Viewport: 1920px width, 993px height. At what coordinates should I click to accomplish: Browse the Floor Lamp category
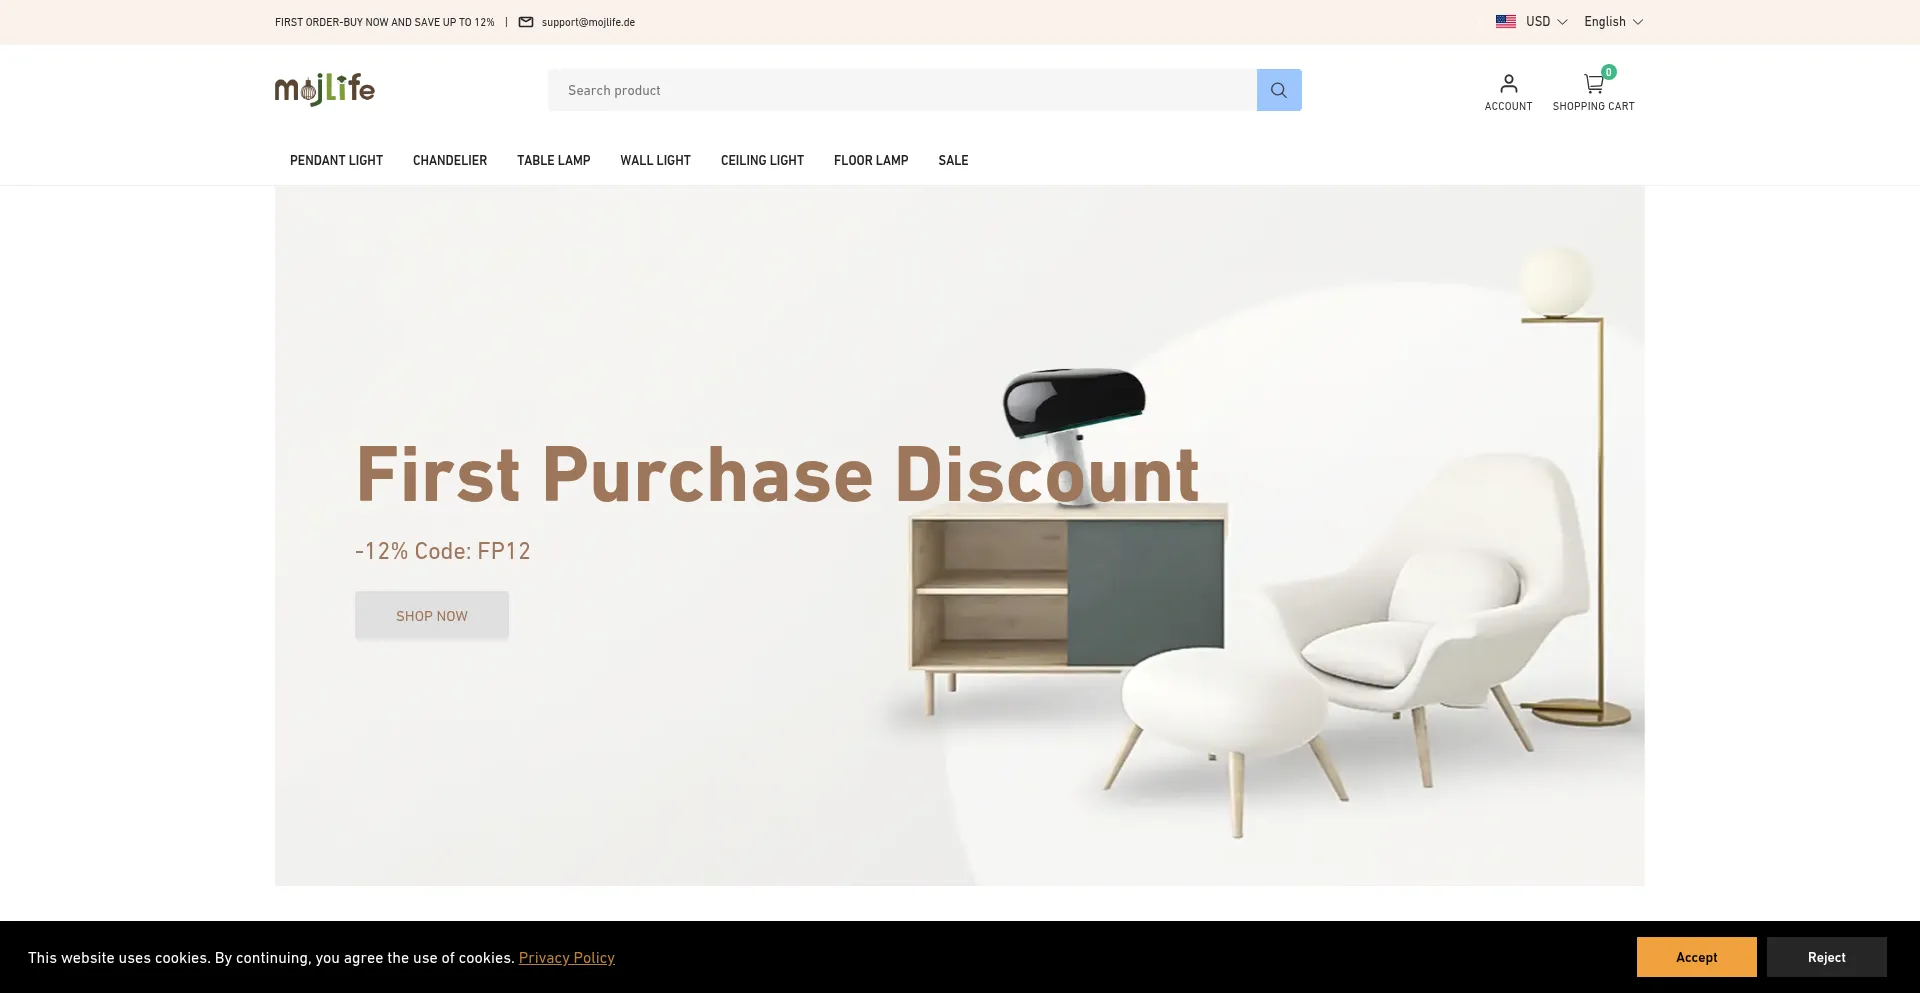coord(871,160)
